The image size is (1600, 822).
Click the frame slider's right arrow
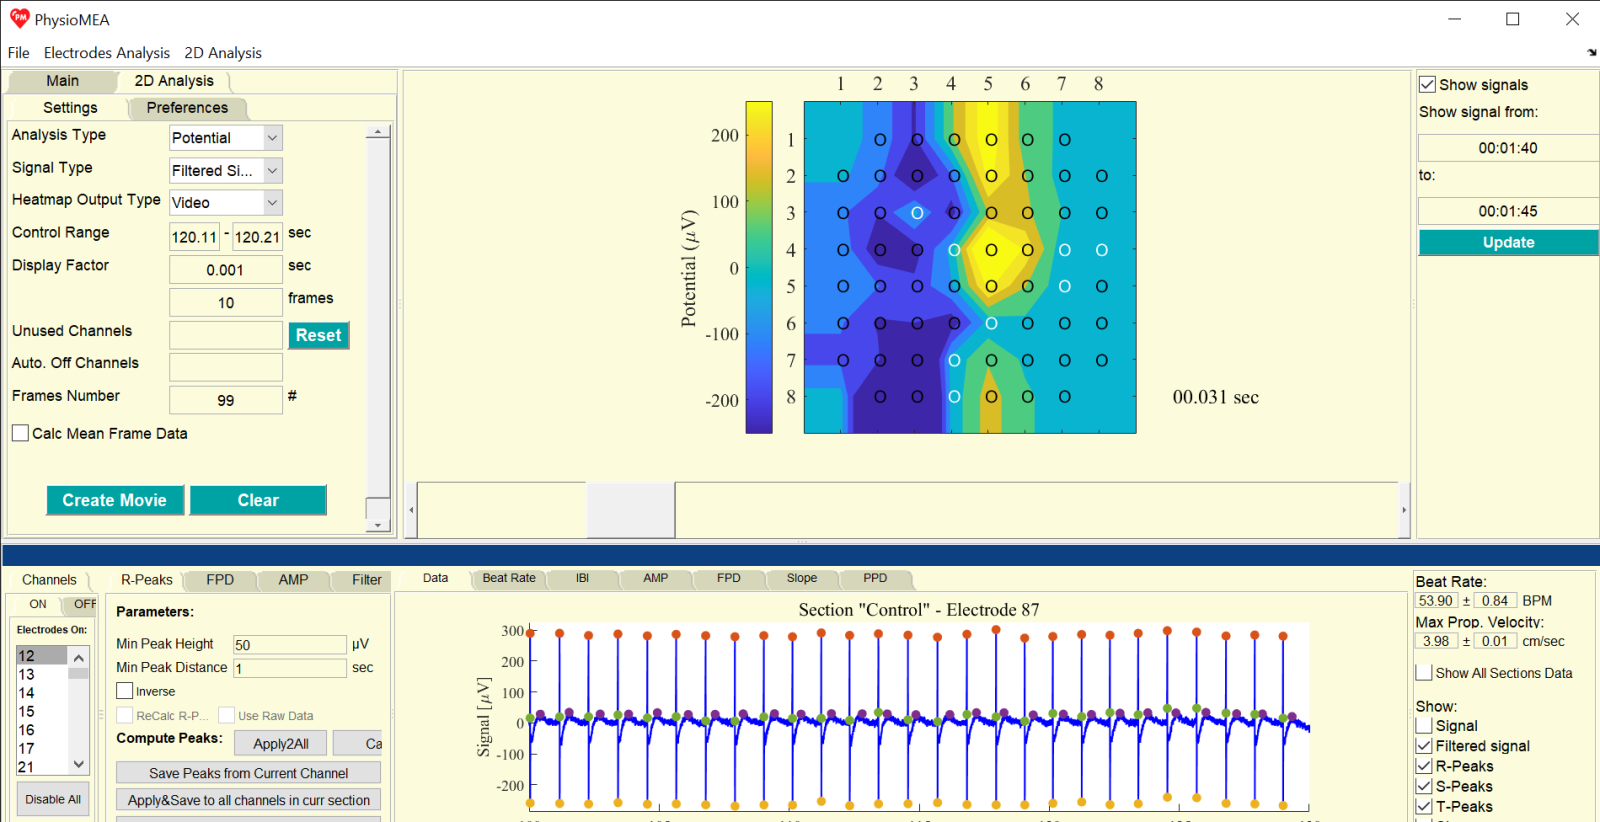coord(1403,510)
